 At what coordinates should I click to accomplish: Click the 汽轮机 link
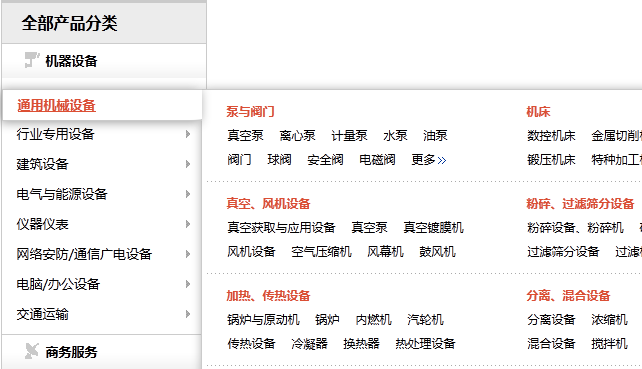425,319
